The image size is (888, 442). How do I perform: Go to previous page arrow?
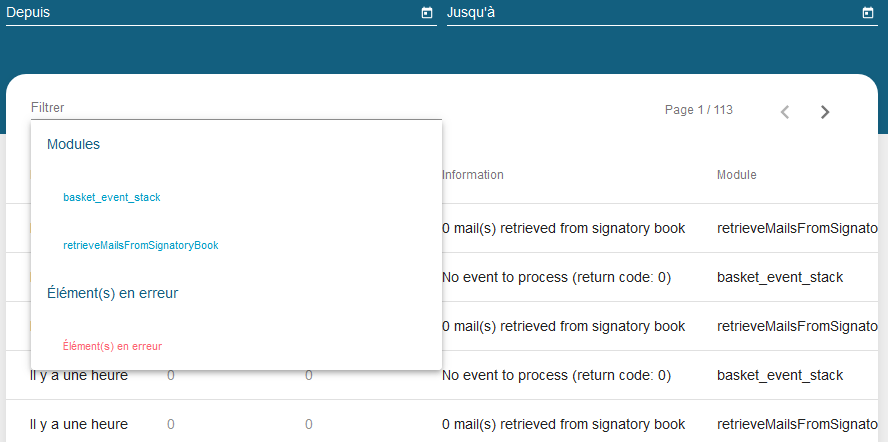pos(785,112)
